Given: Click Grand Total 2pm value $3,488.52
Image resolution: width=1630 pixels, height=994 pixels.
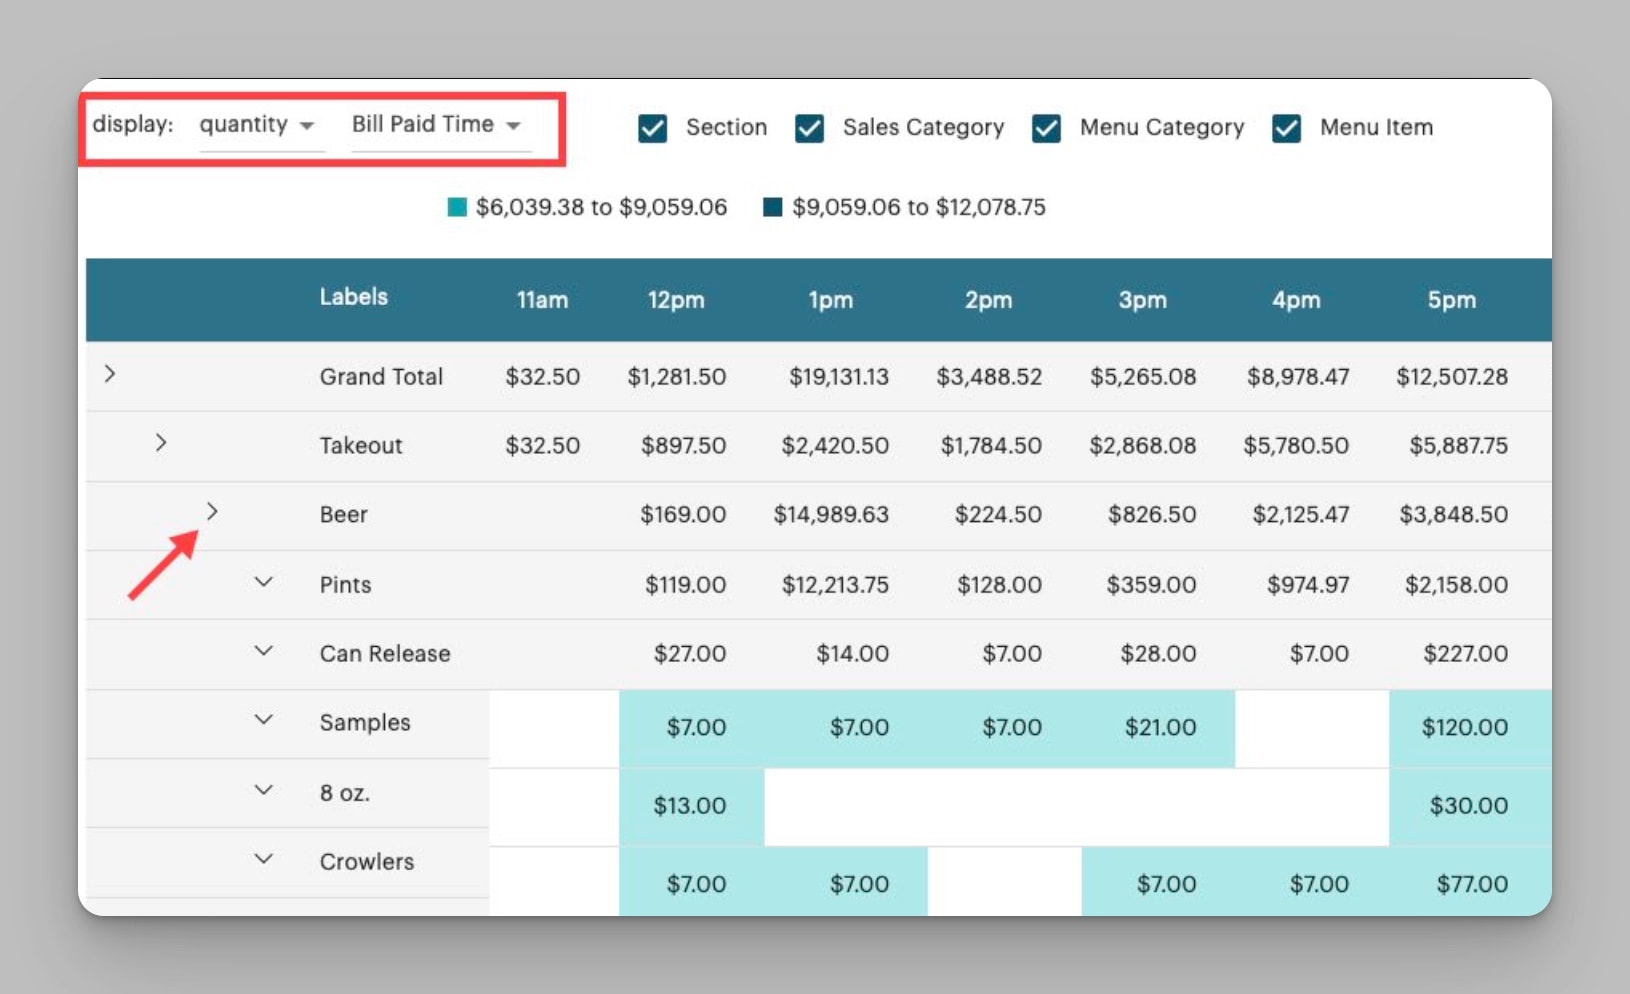Looking at the screenshot, I should [x=989, y=377].
